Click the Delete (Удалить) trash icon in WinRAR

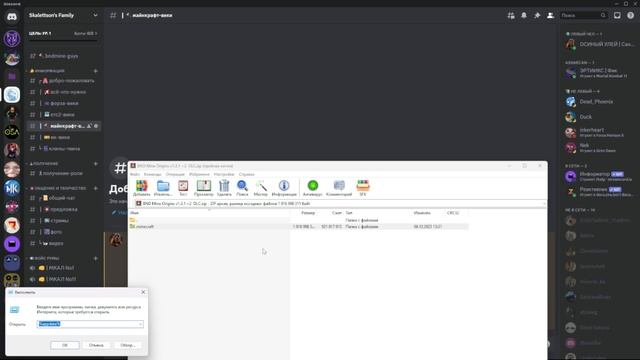pos(224,188)
